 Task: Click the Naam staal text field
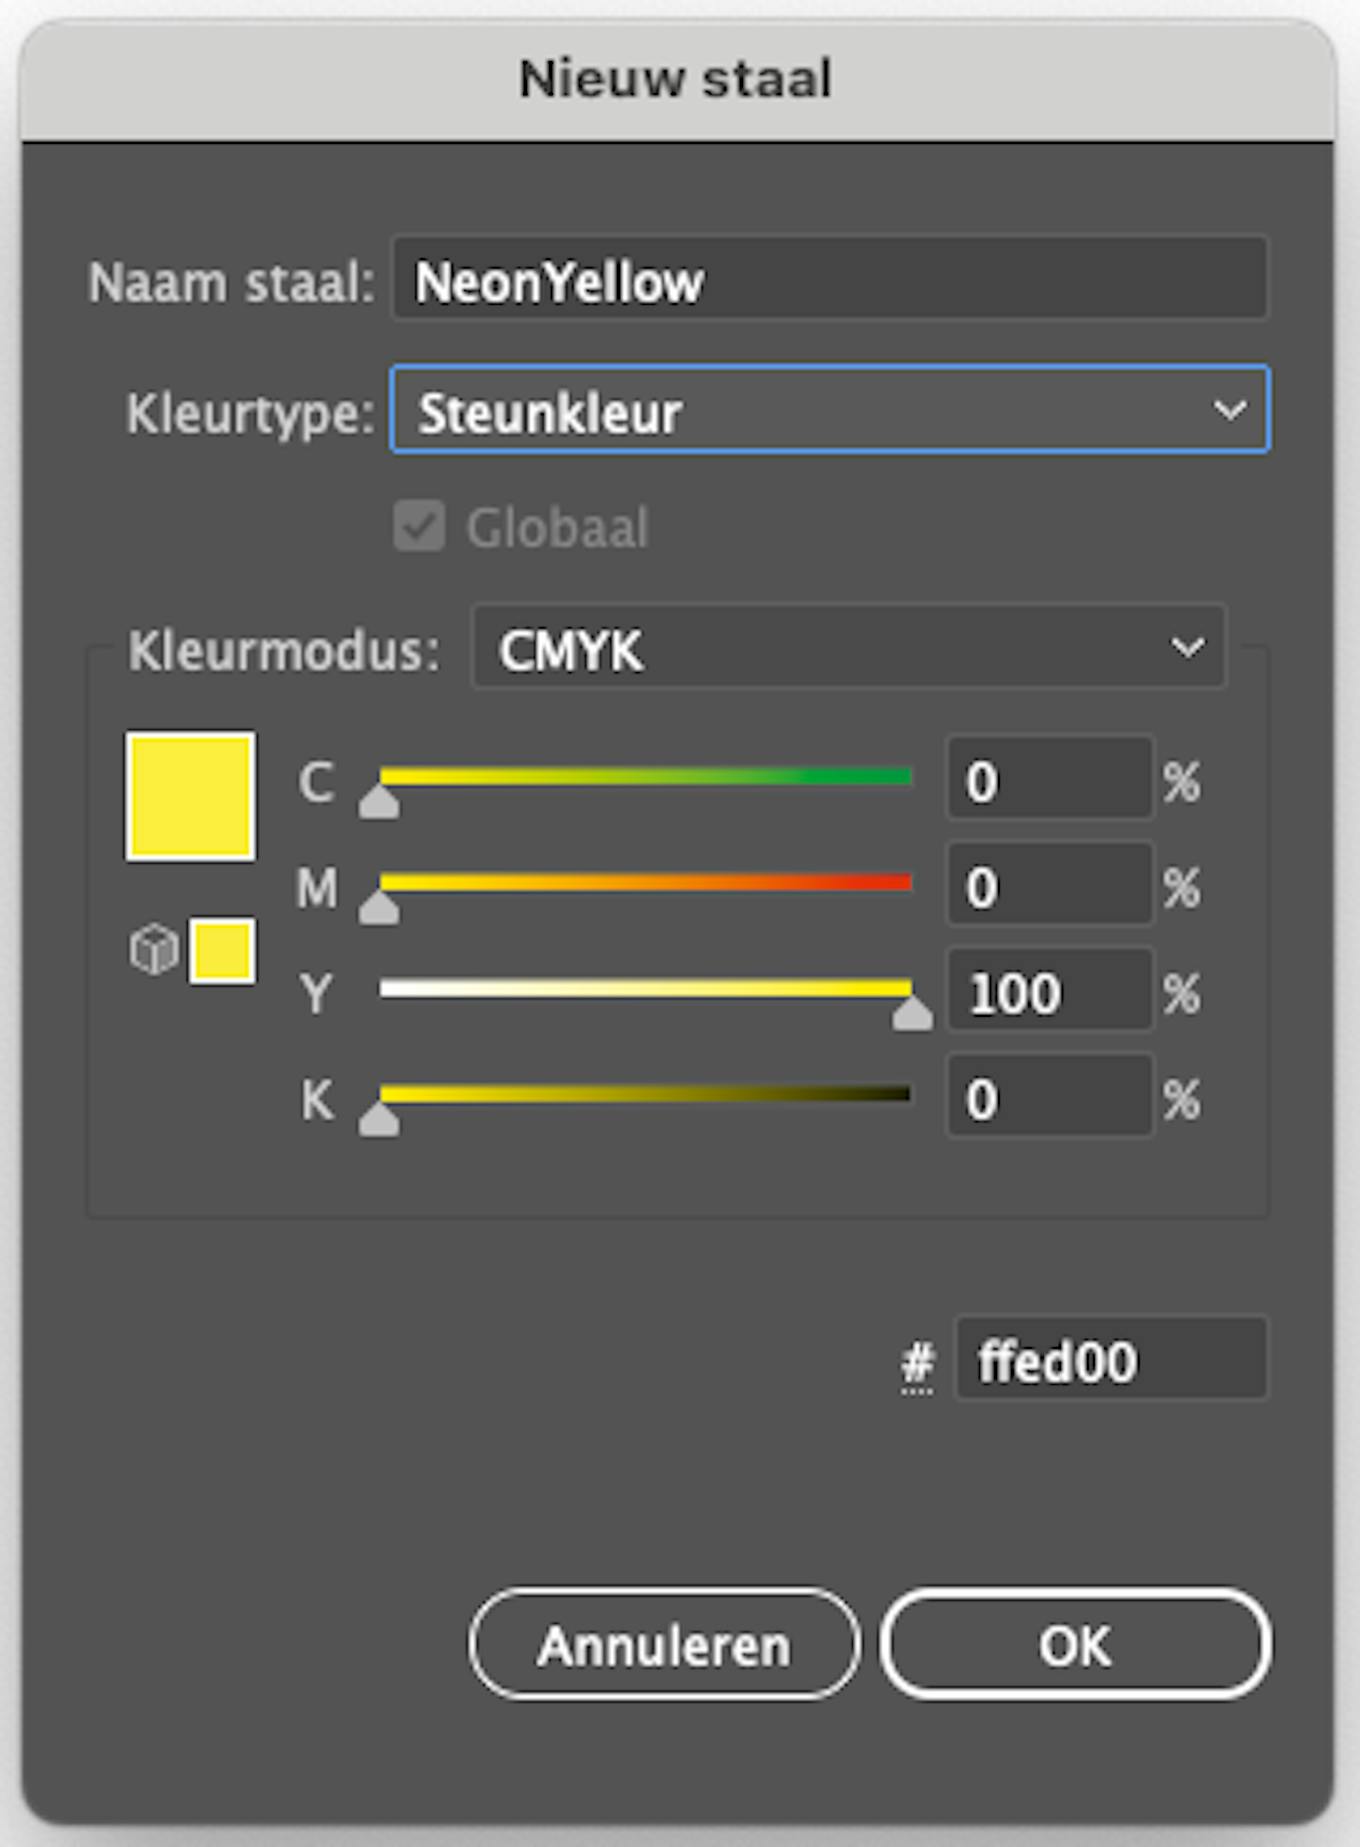[x=829, y=279]
